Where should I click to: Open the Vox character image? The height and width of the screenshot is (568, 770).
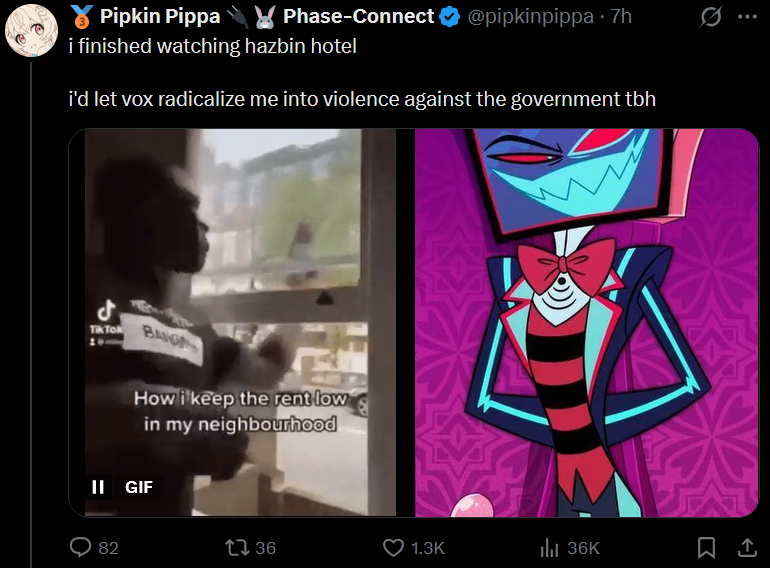587,323
